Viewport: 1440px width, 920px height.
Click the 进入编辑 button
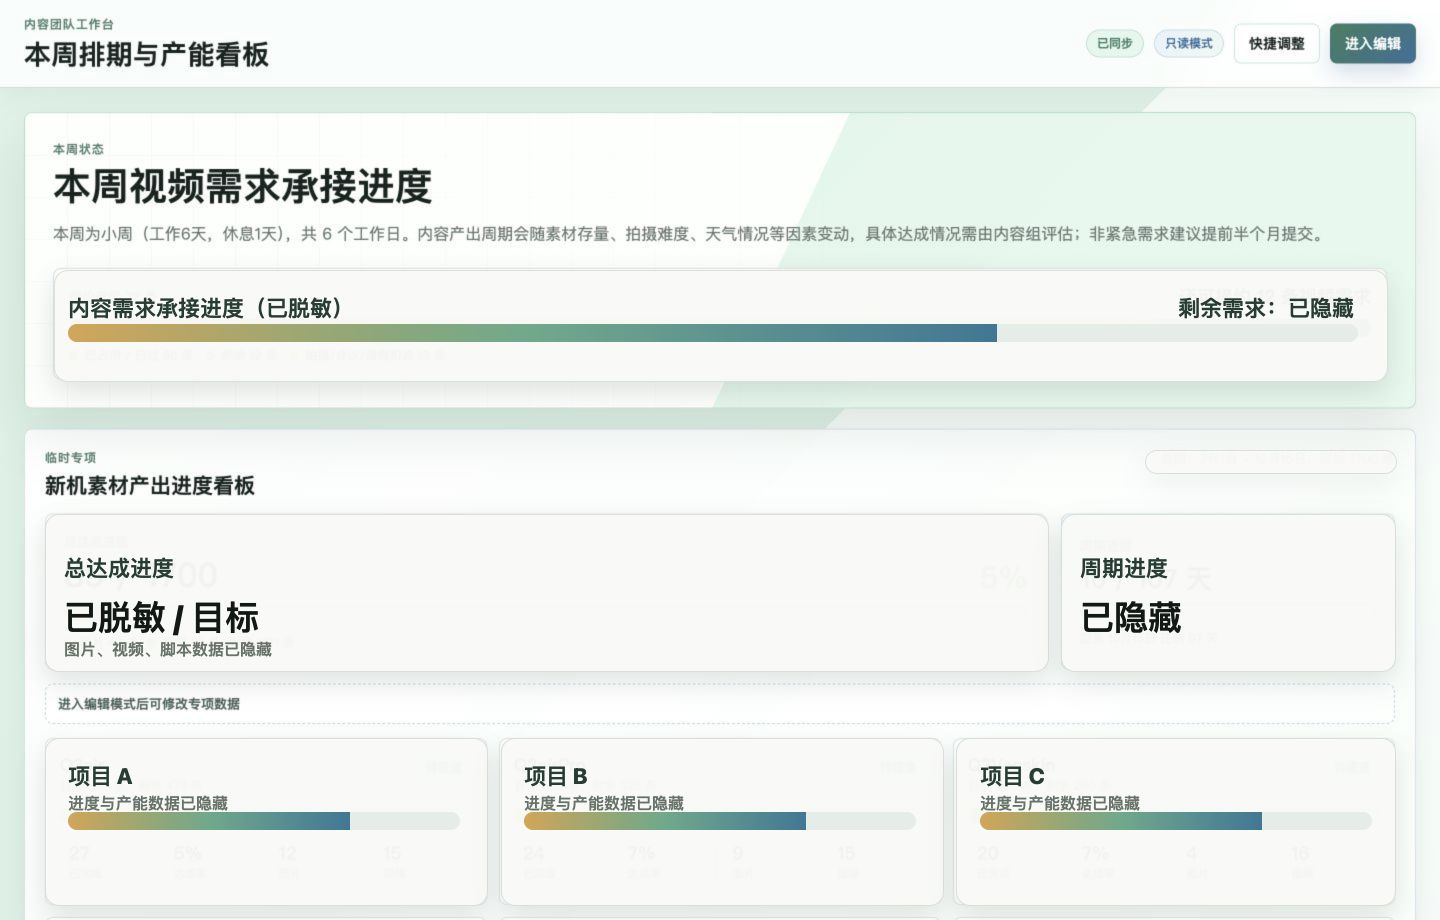coord(1372,43)
